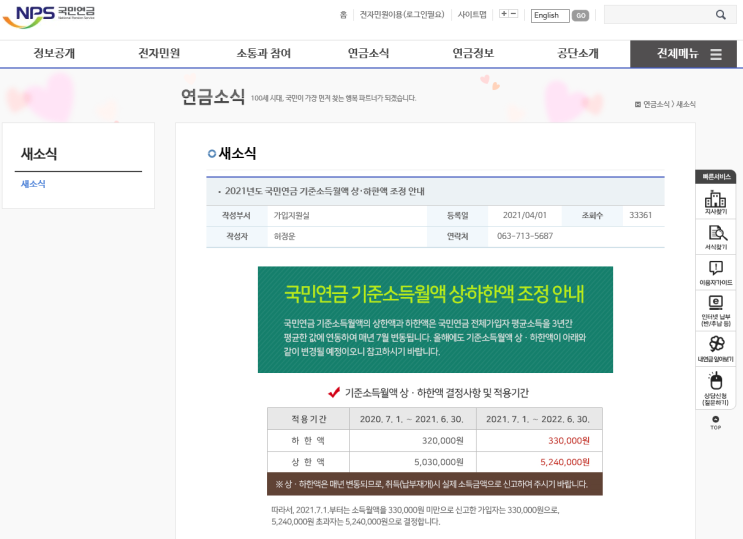Click the period 2021. 7. 1. ~ 2022. 6. 30. header

click(x=538, y=419)
